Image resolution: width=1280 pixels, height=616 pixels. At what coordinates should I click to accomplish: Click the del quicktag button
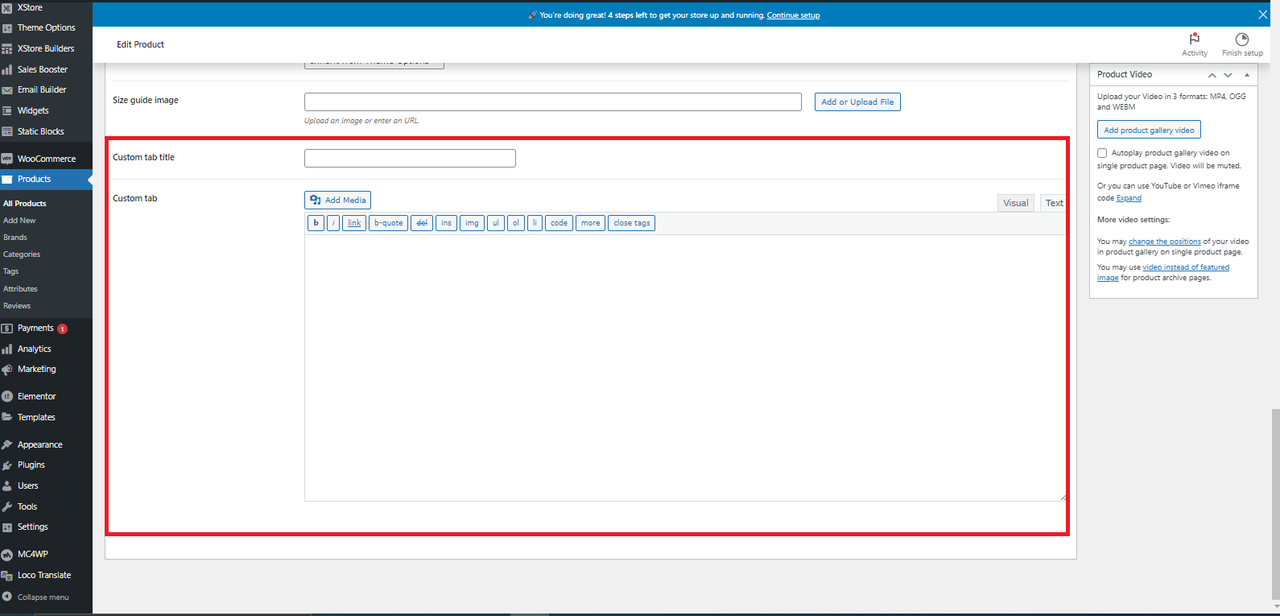coord(422,223)
